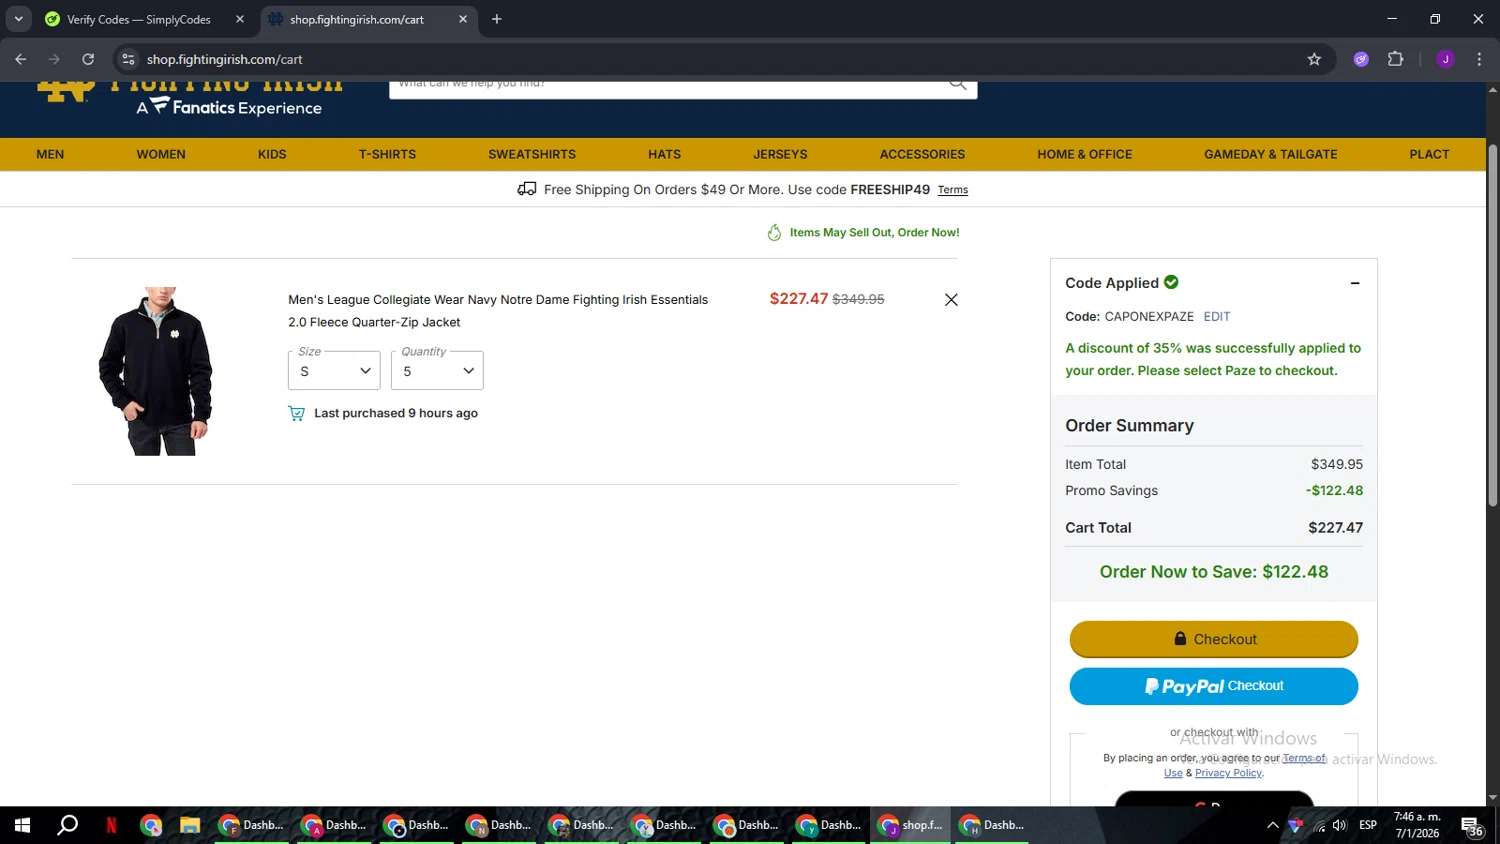The width and height of the screenshot is (1500, 844).
Task: Close the shop.fightingirish.com/cart tab
Action: 463,19
